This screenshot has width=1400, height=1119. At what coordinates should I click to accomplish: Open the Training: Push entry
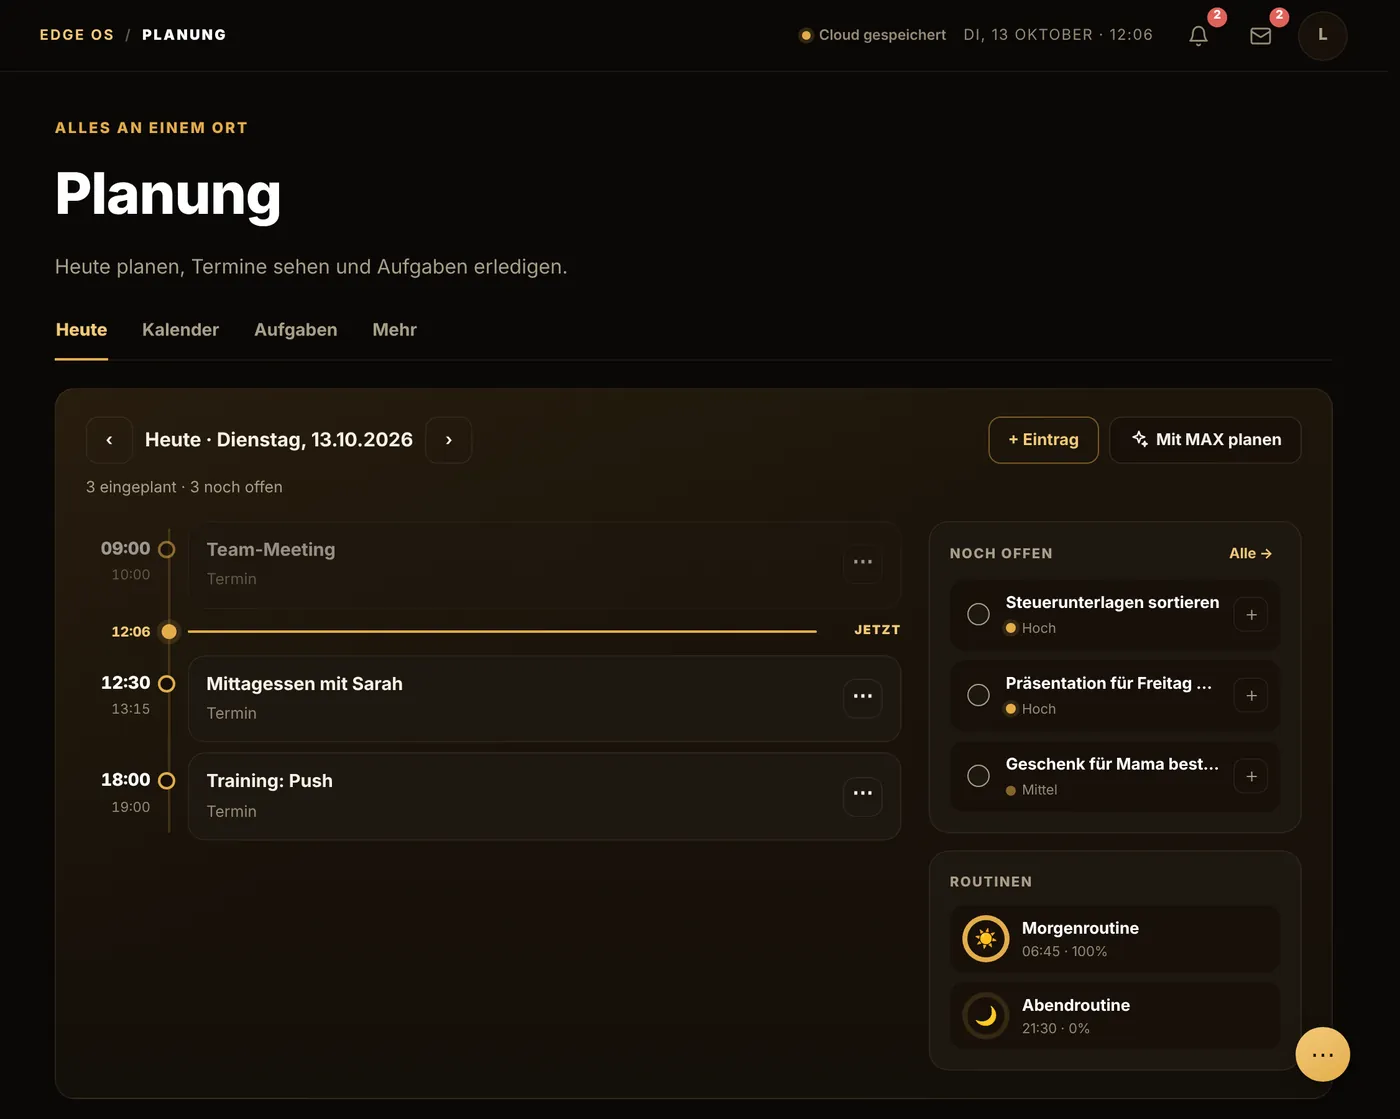(x=544, y=796)
